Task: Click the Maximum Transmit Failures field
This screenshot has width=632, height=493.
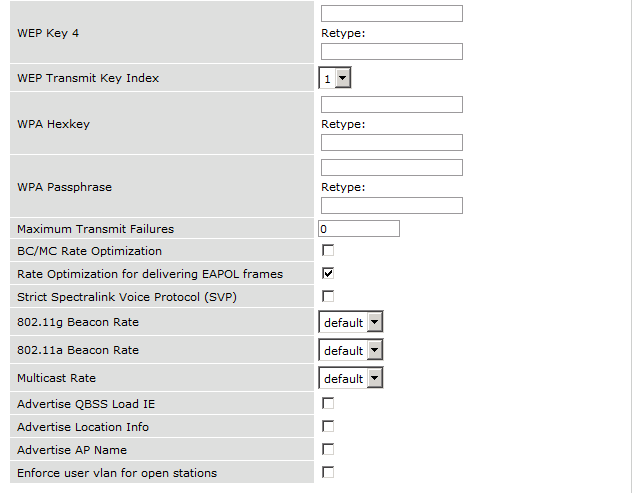Action: 359,229
